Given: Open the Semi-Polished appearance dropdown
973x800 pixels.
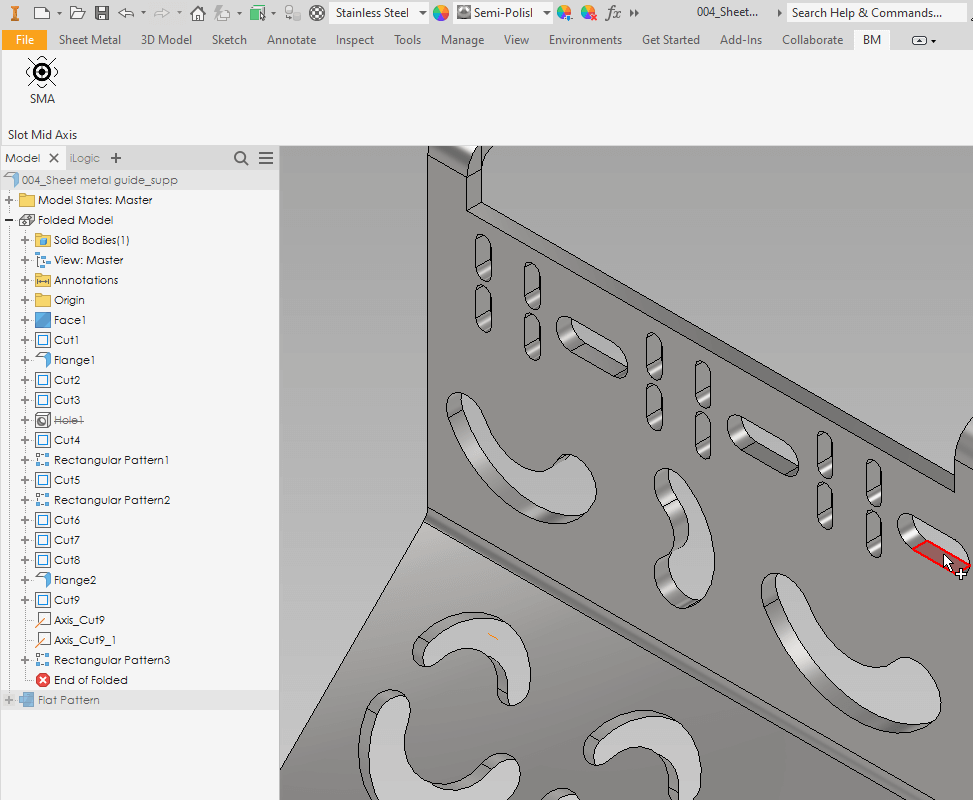Looking at the screenshot, I should (x=545, y=13).
